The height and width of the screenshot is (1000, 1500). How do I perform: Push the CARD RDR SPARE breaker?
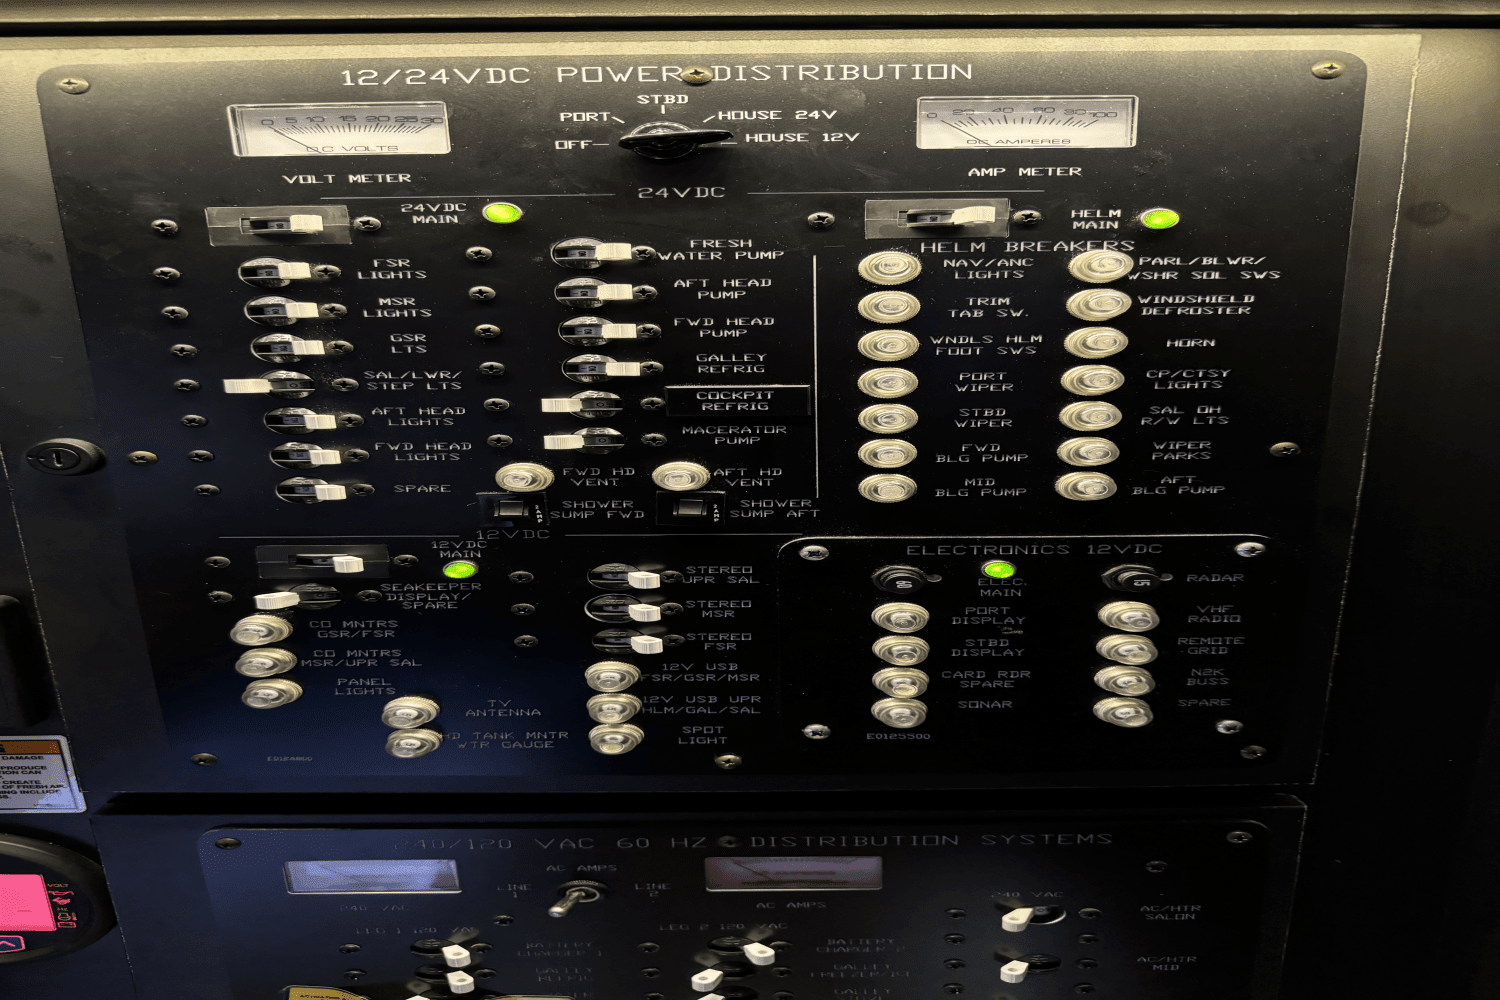900,681
